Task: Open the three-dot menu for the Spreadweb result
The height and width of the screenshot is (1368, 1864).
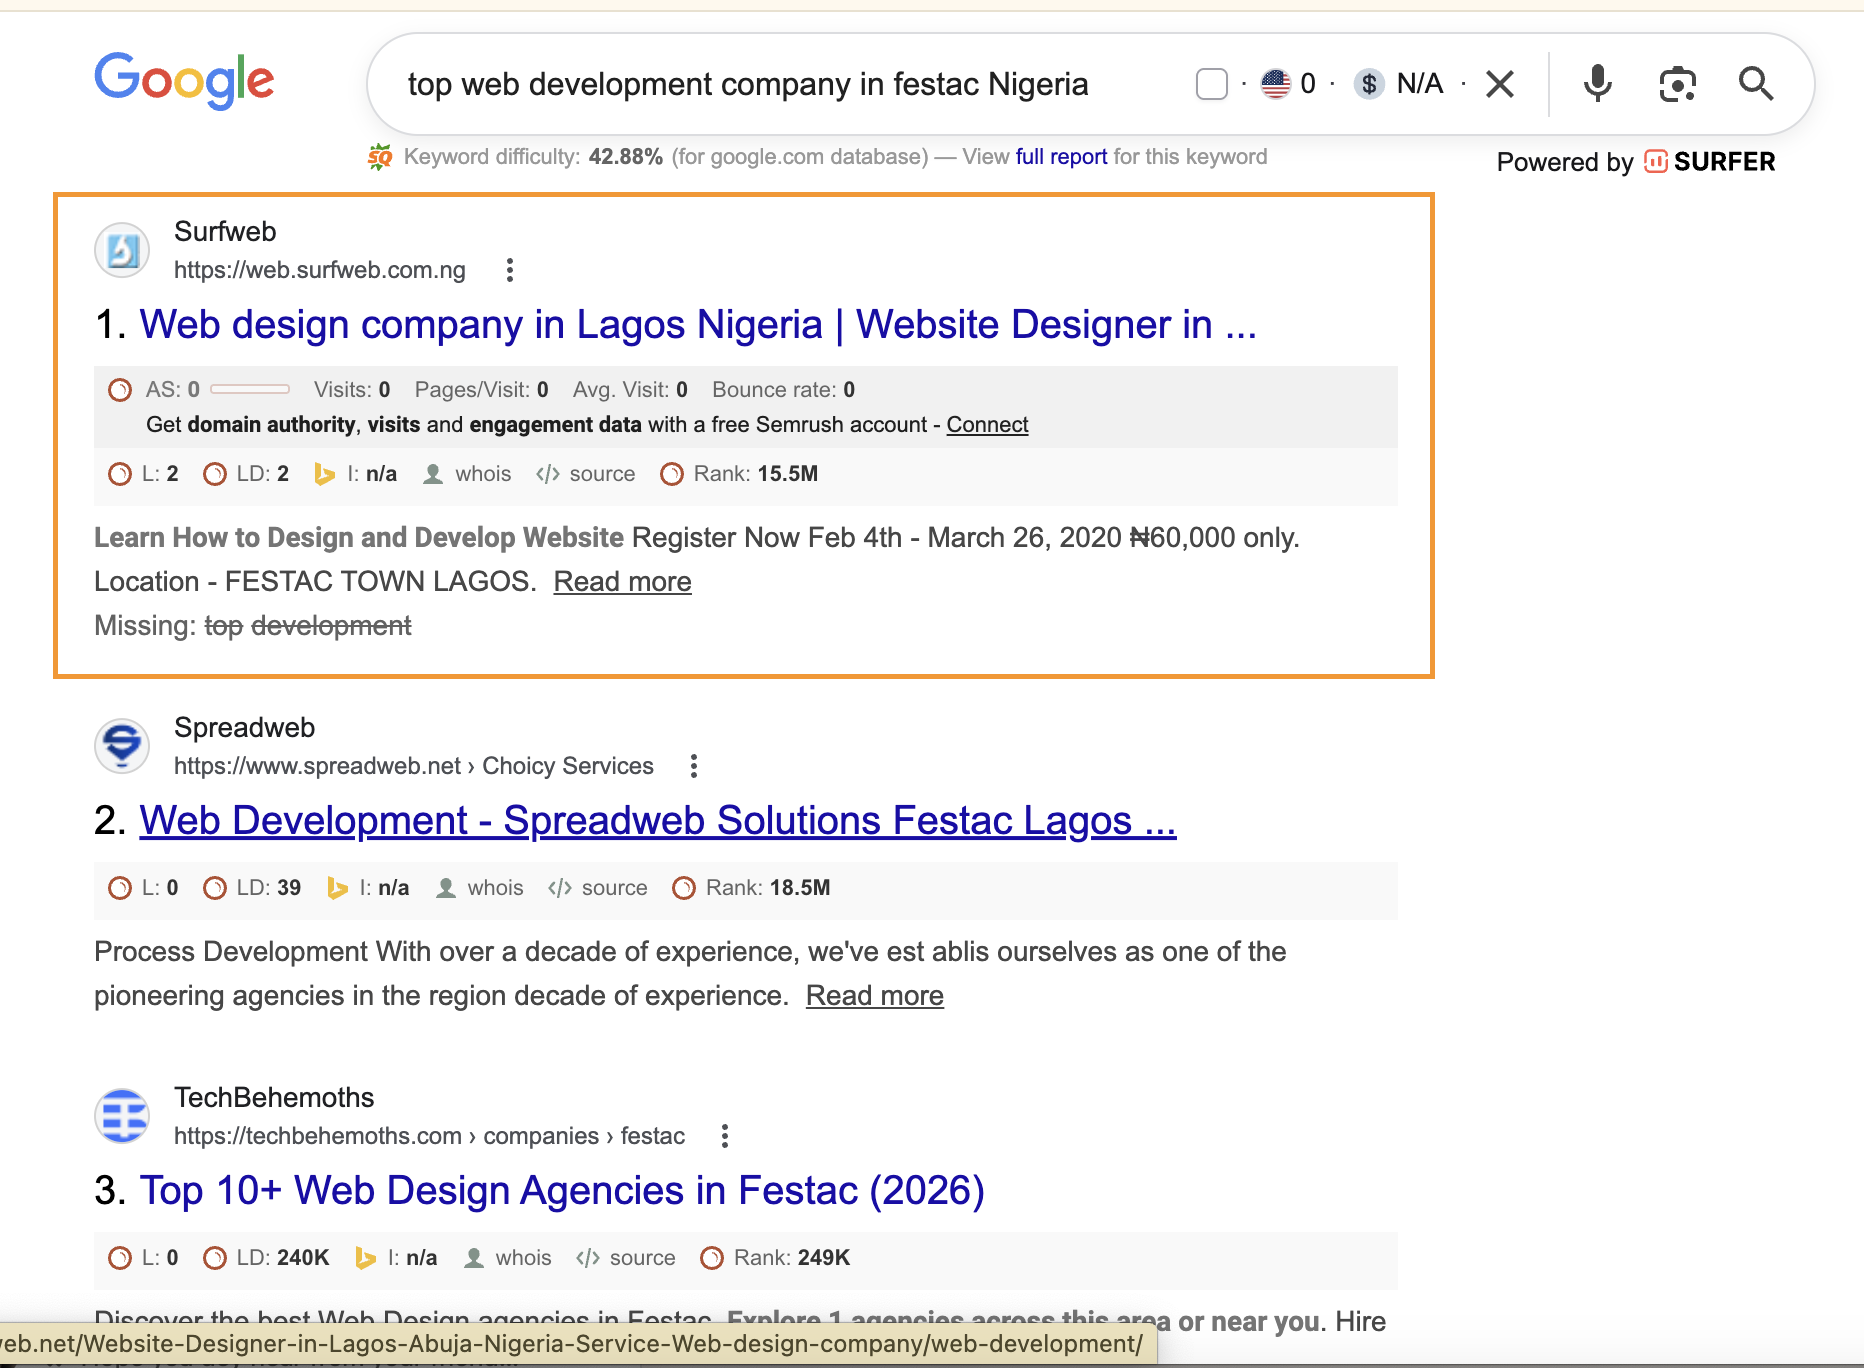Action: 694,766
